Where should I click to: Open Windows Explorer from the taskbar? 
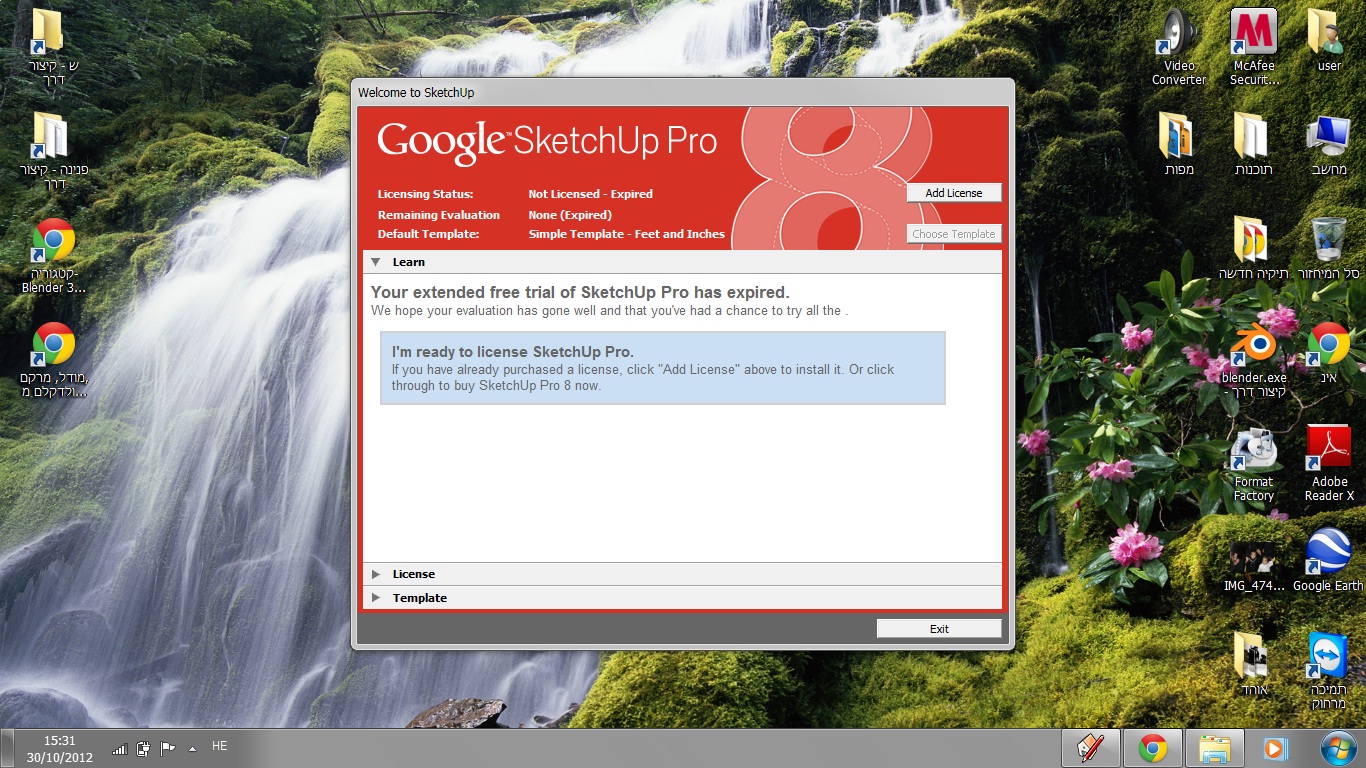pyautogui.click(x=1214, y=748)
